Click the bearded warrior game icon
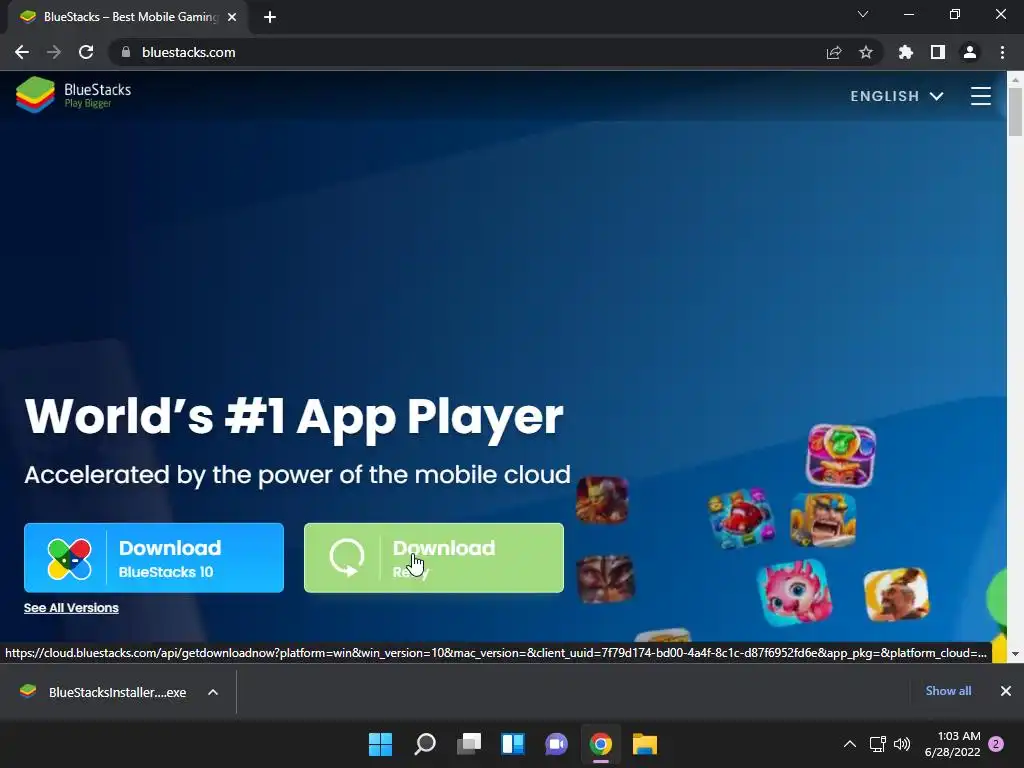1024x768 pixels. pyautogui.click(x=896, y=594)
